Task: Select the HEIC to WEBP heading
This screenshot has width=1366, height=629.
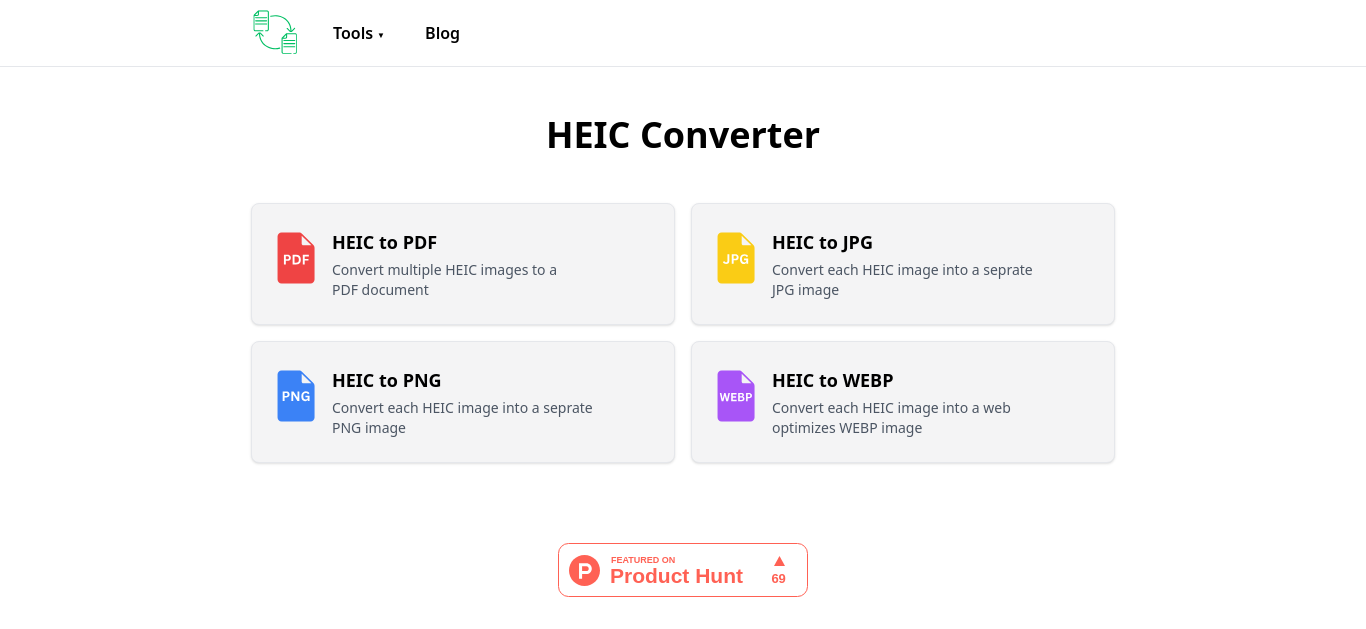Action: pyautogui.click(x=832, y=380)
